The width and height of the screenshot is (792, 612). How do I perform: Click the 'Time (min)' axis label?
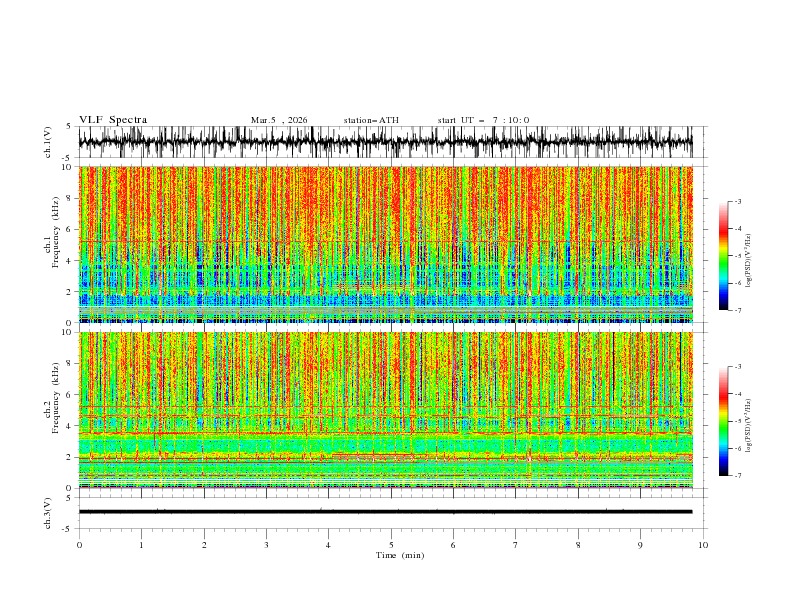coord(400,555)
